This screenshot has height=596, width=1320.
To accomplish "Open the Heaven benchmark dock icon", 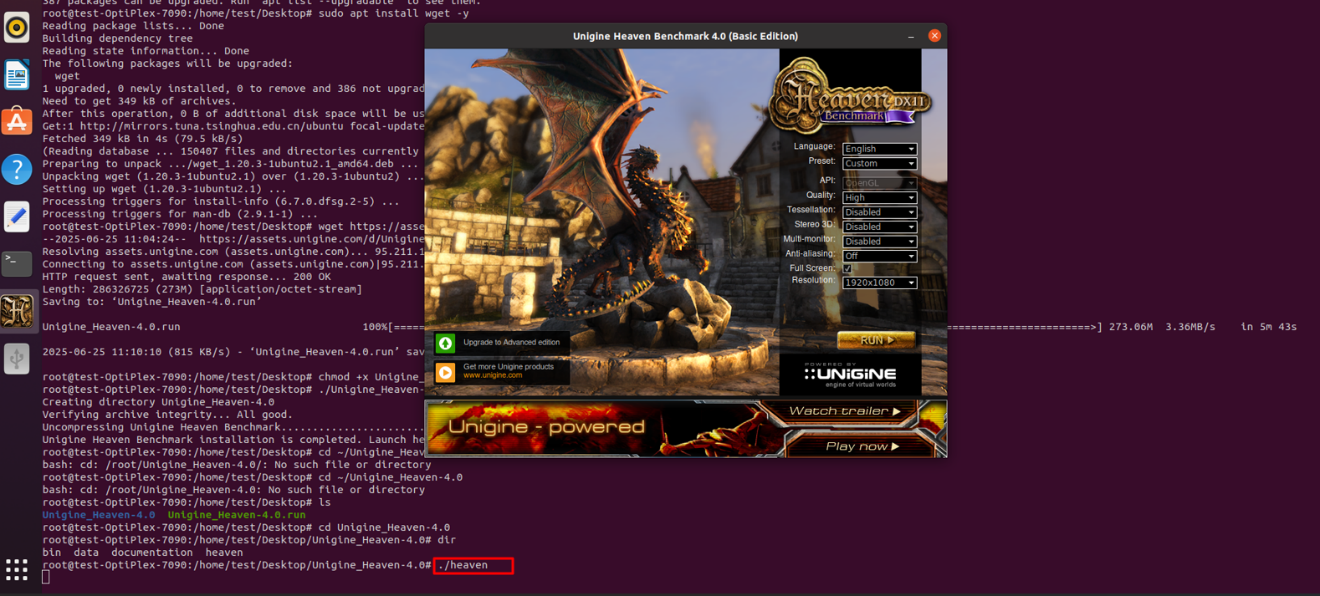I will pos(16,309).
